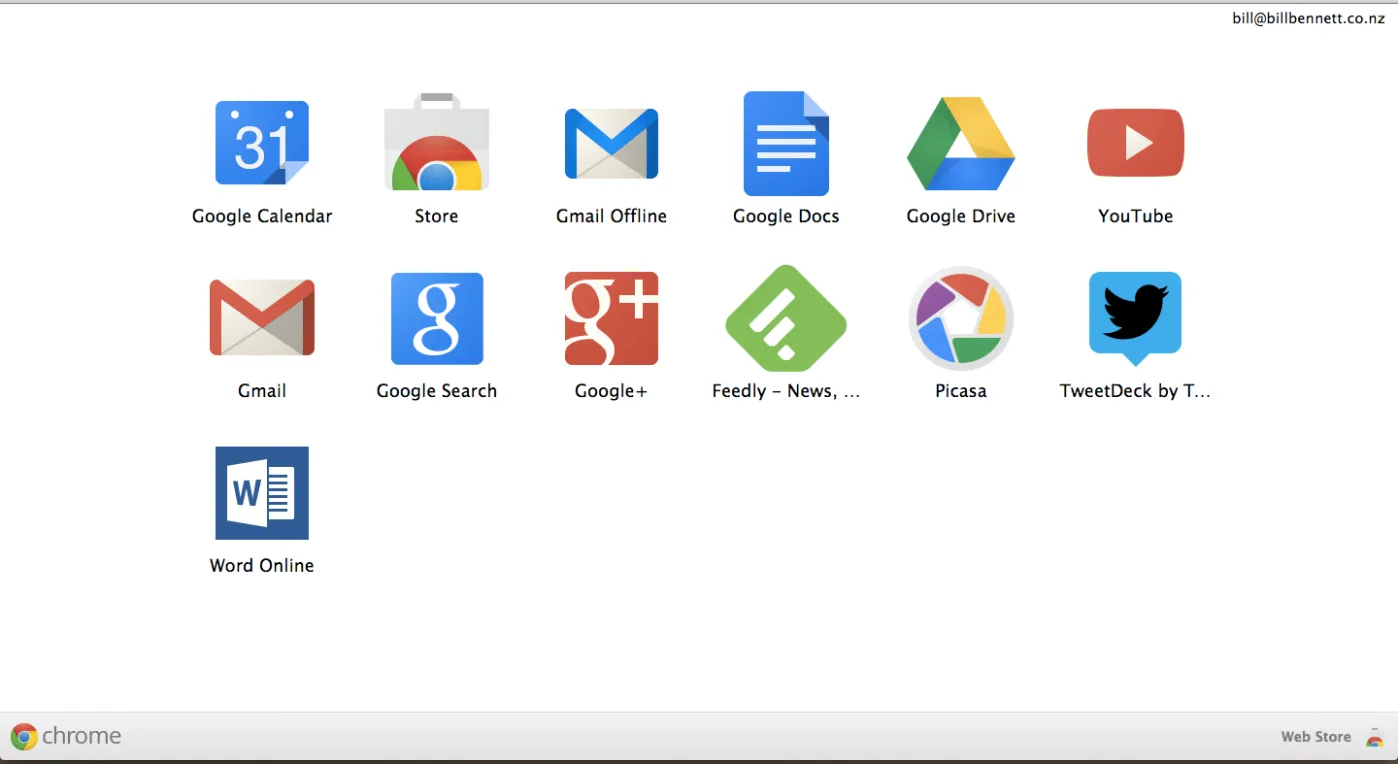Open the Picasa pinwheel icon

961,318
